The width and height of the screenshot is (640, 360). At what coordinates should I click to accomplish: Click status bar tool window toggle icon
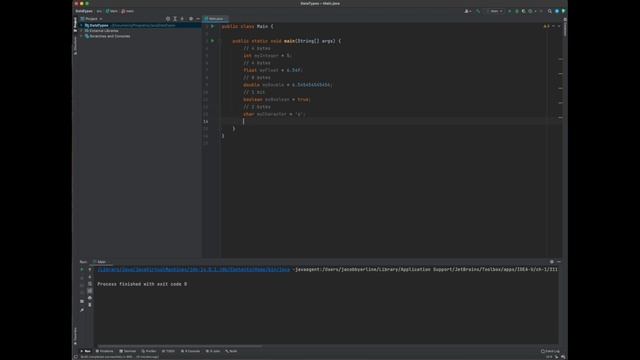click(x=76, y=357)
